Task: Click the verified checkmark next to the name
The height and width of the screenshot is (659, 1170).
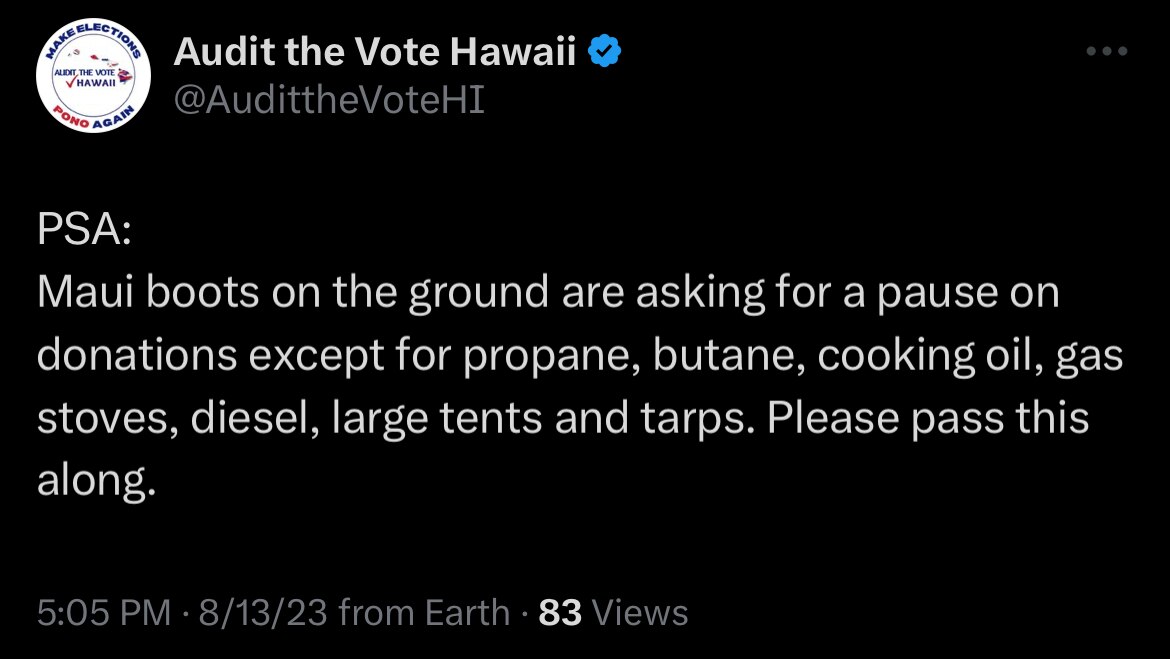Action: 605,50
